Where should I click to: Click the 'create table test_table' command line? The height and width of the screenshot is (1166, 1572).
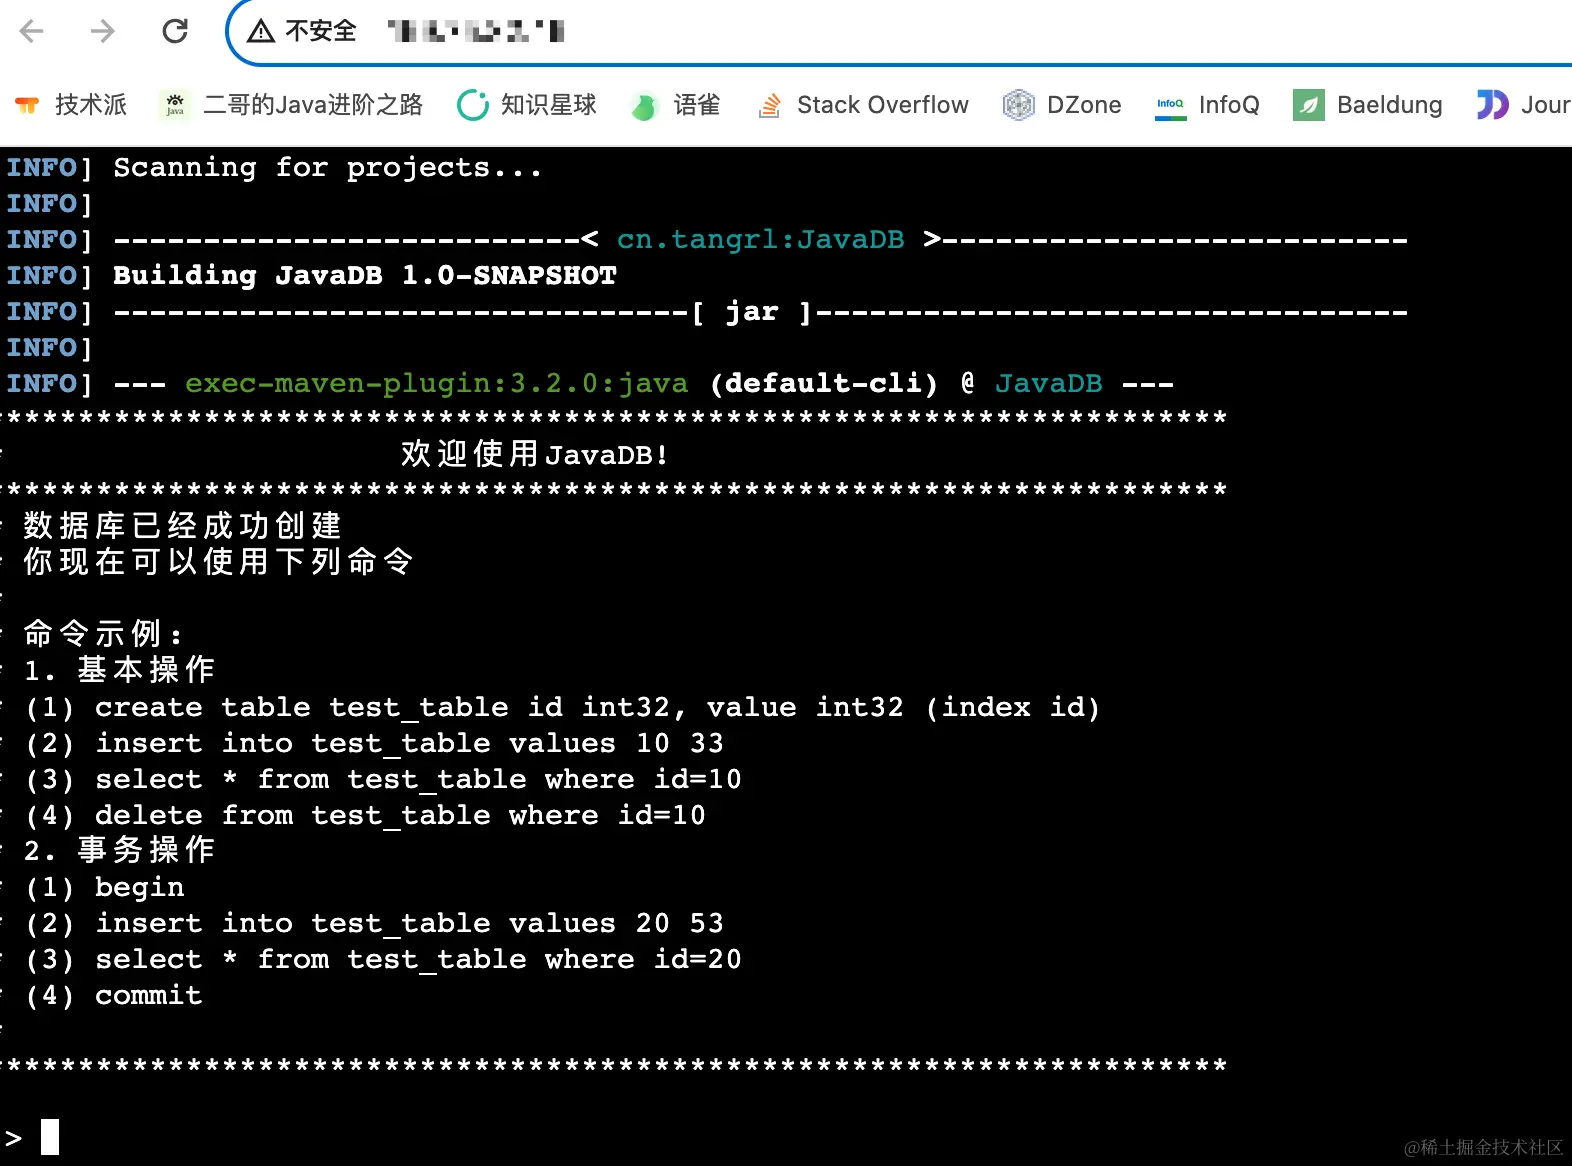pos(562,708)
